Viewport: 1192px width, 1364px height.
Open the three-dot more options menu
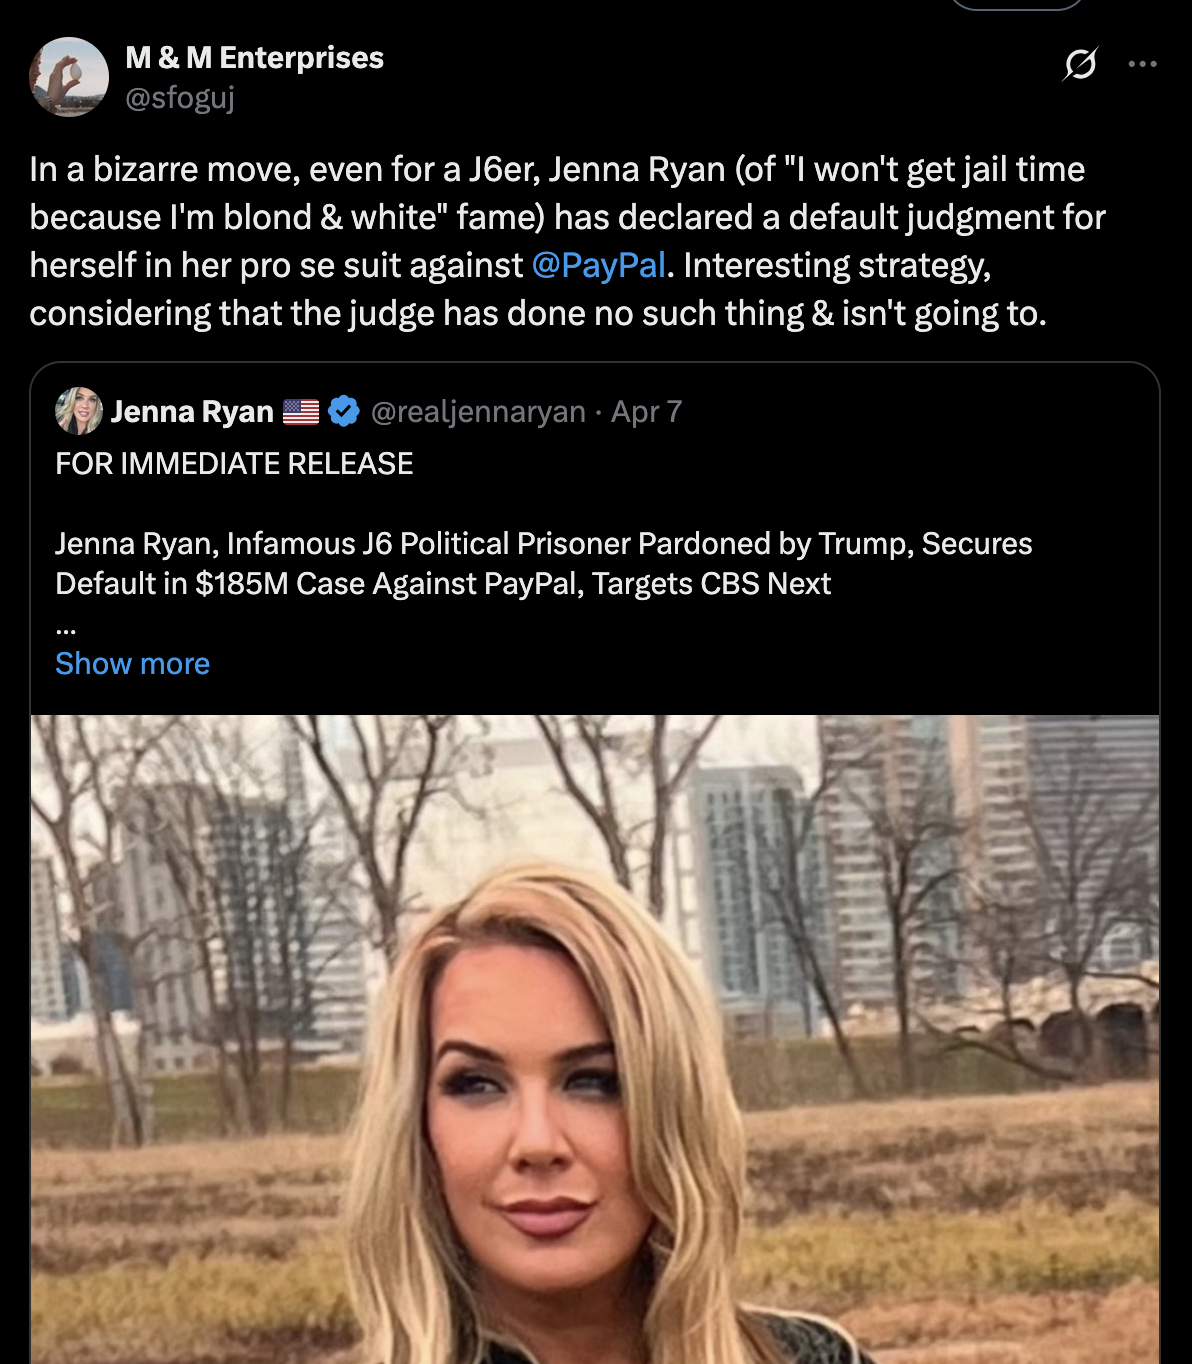(1142, 64)
